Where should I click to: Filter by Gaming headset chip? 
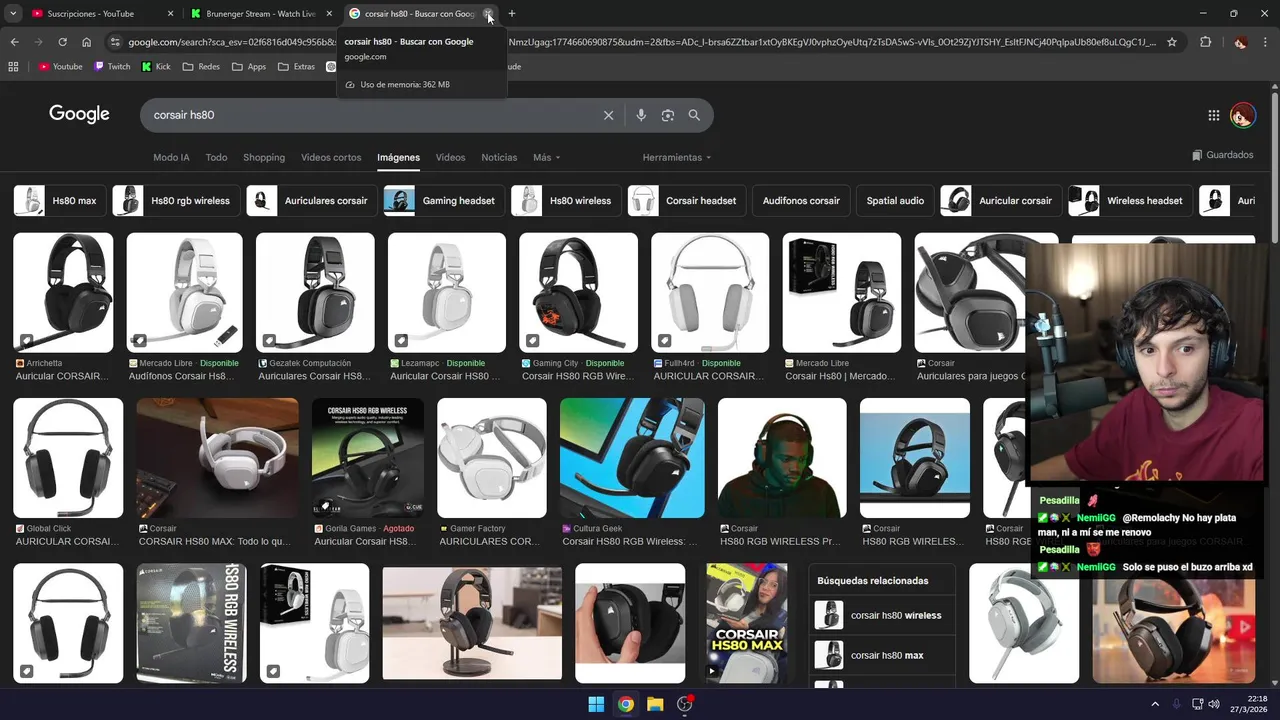click(443, 201)
